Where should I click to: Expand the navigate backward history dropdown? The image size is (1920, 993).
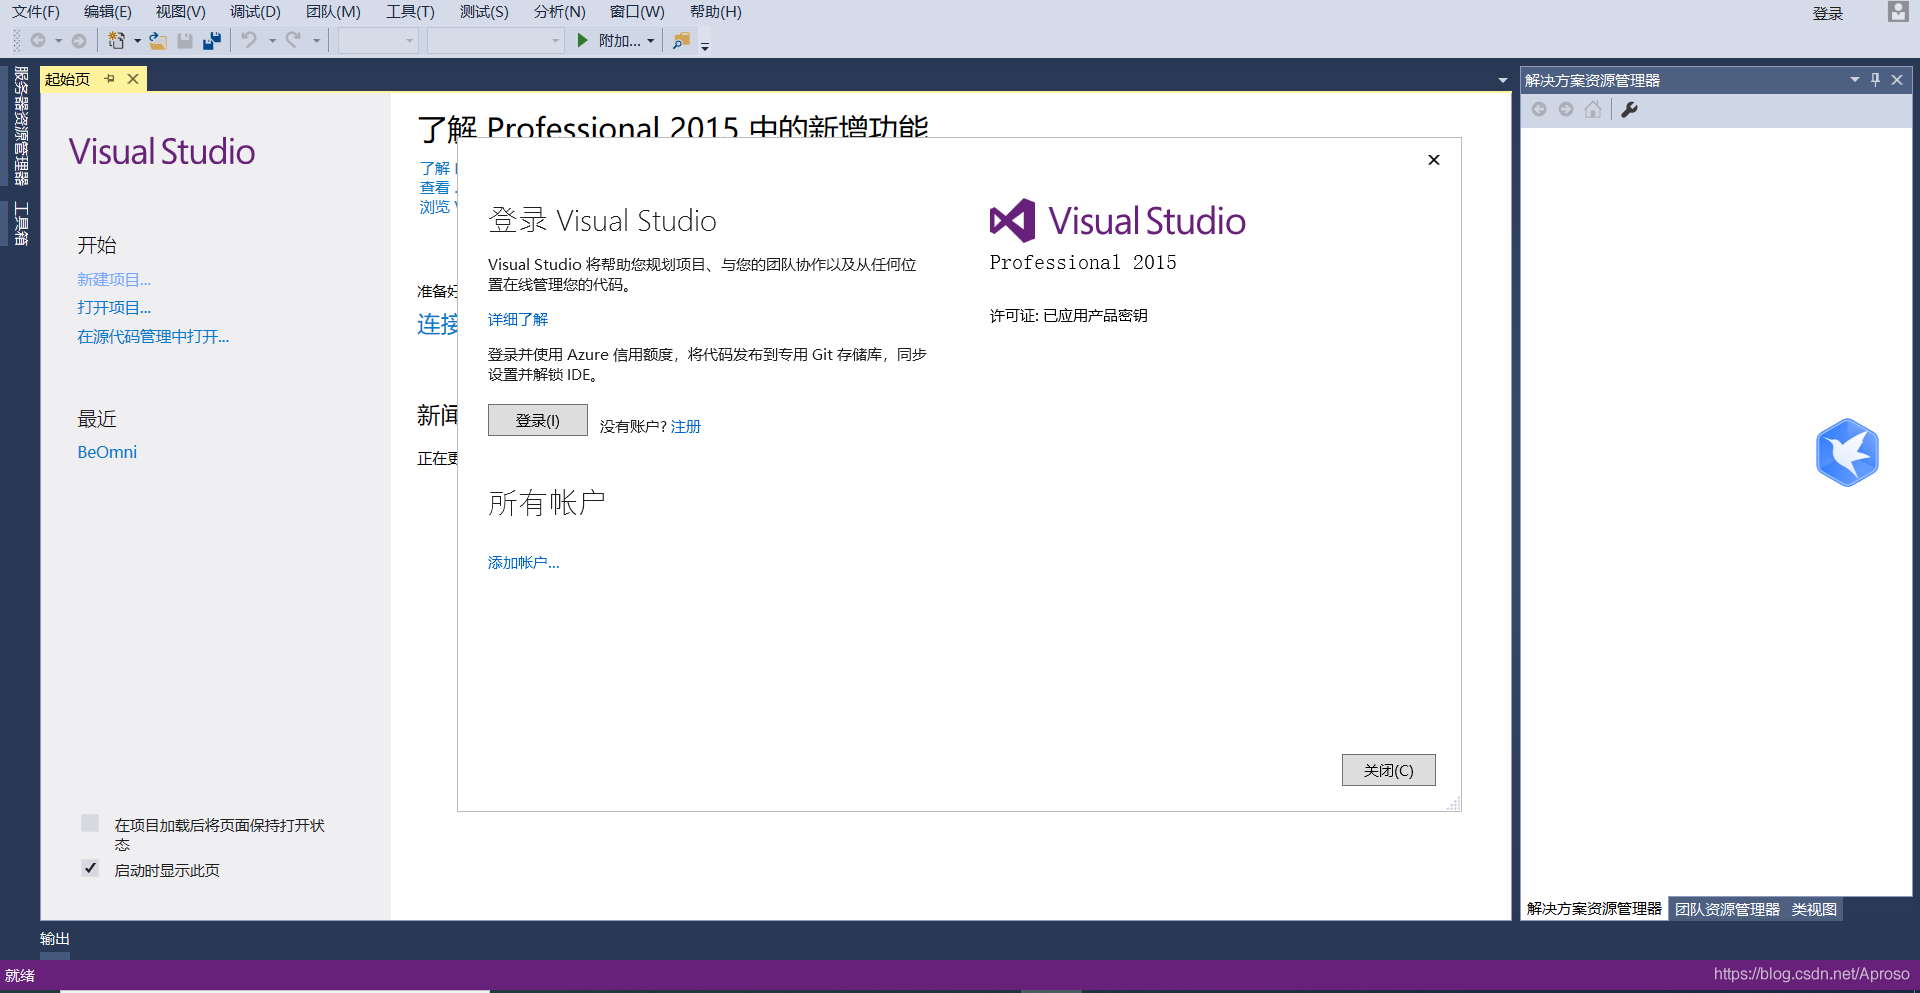pyautogui.click(x=58, y=41)
